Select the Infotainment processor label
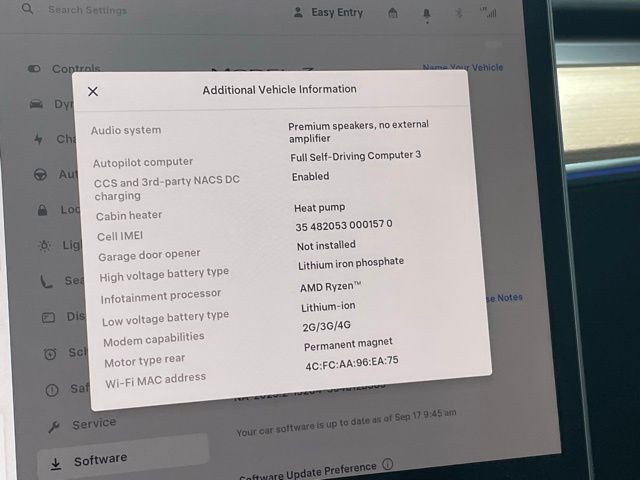 click(x=161, y=297)
